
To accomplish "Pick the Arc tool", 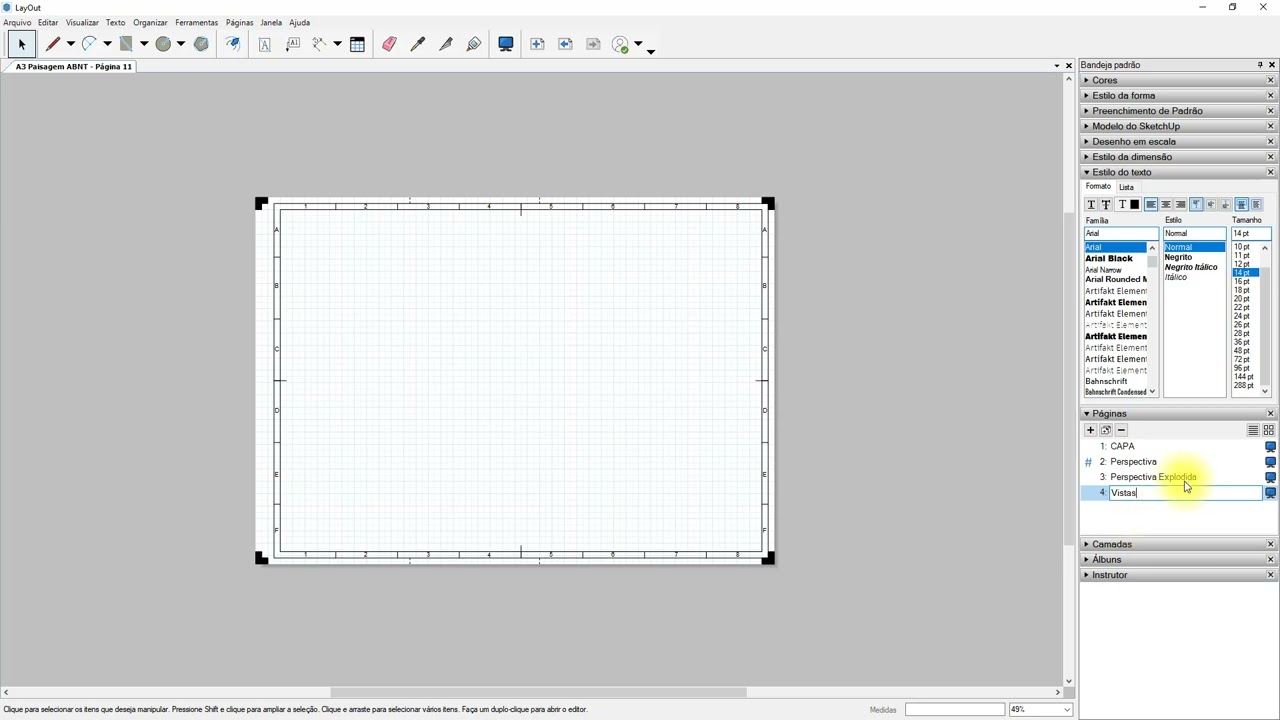I will click(90, 44).
